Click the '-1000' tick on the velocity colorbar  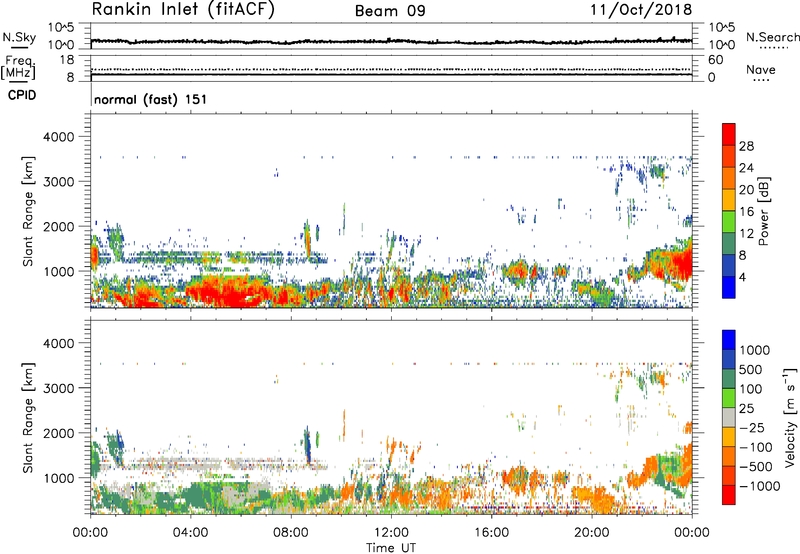point(759,486)
